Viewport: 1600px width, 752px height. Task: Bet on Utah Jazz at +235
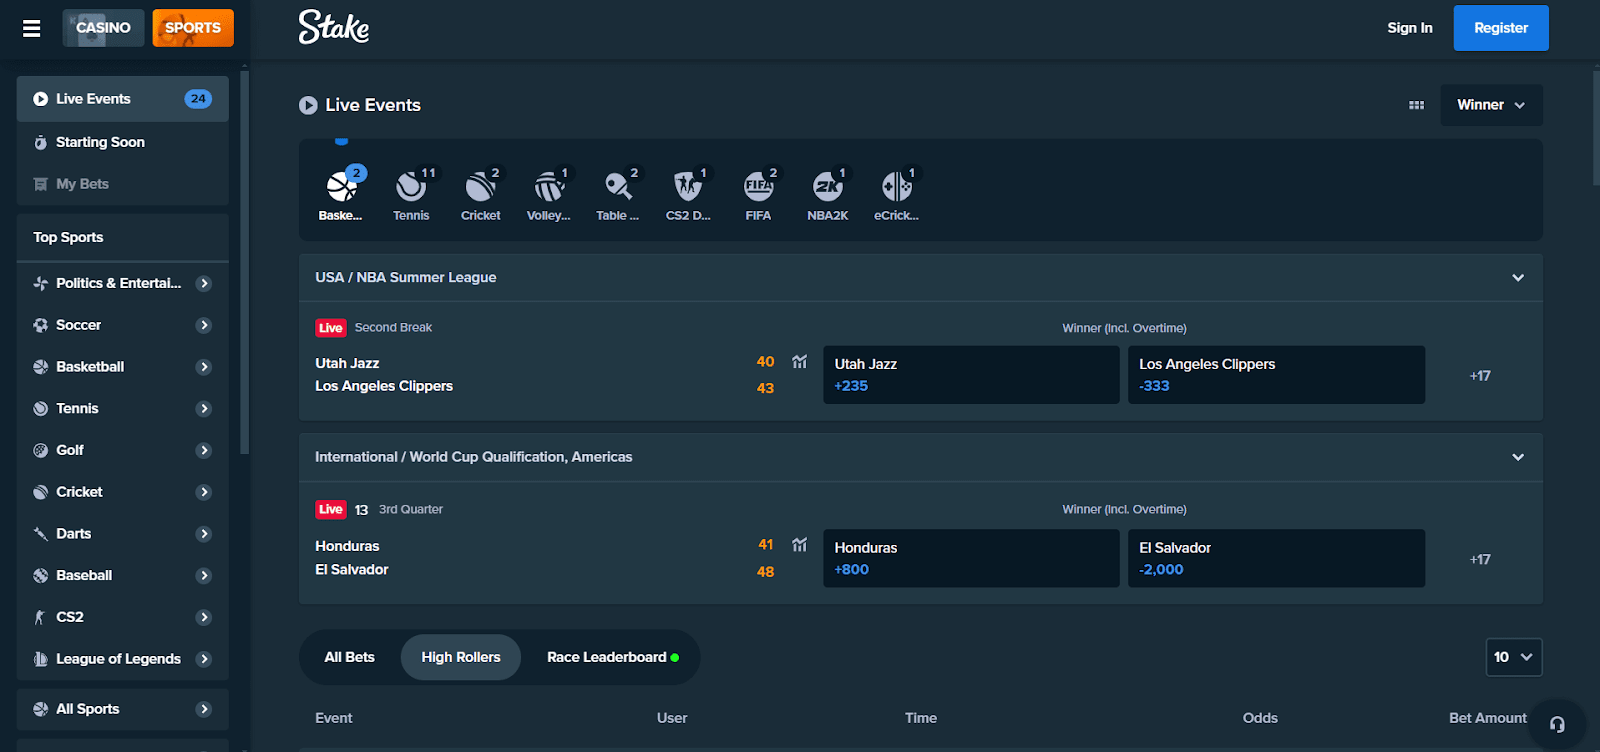pyautogui.click(x=971, y=375)
